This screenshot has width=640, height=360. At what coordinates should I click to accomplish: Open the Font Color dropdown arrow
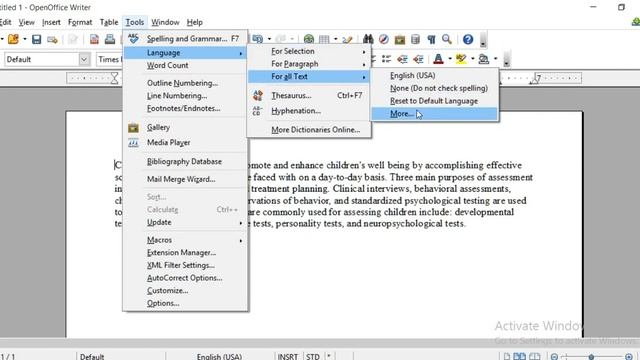tap(450, 59)
